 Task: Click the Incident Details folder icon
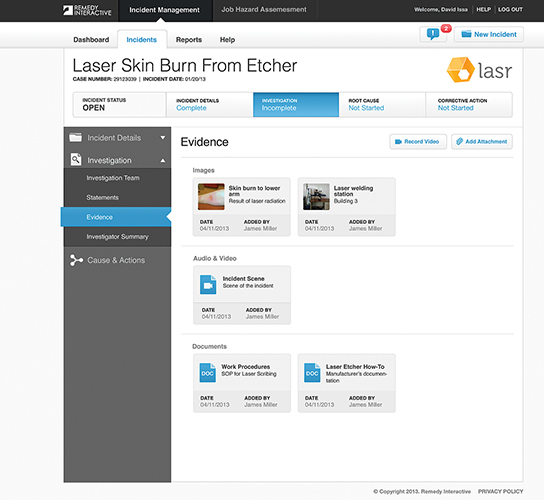(75, 137)
